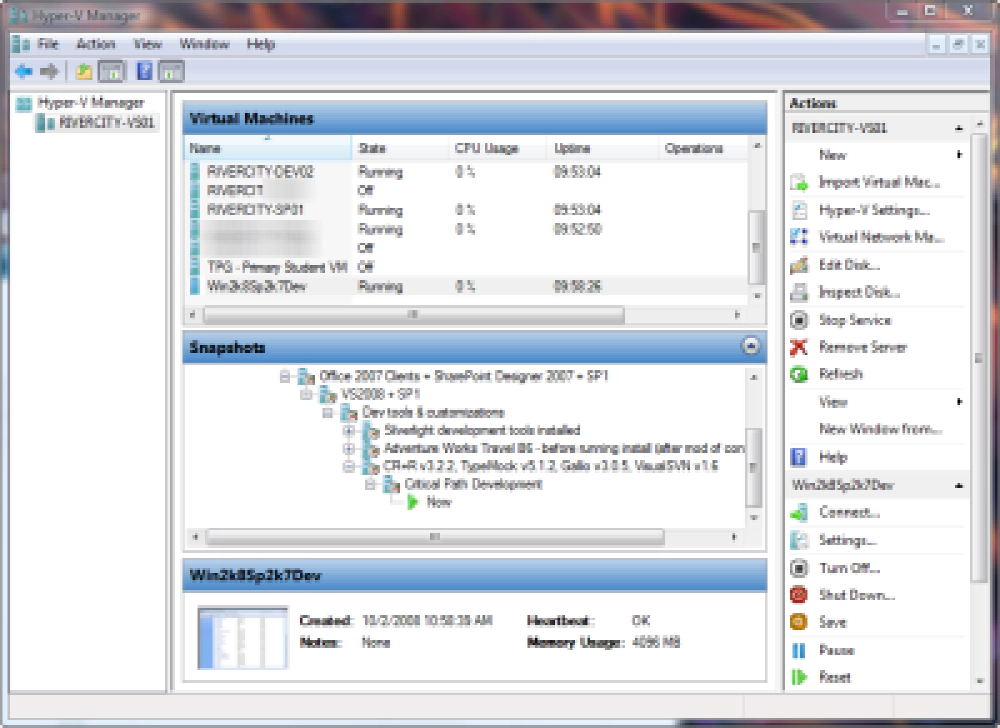1000x728 pixels.
Task: Click the blue Help toolbar icon
Action: click(145, 71)
